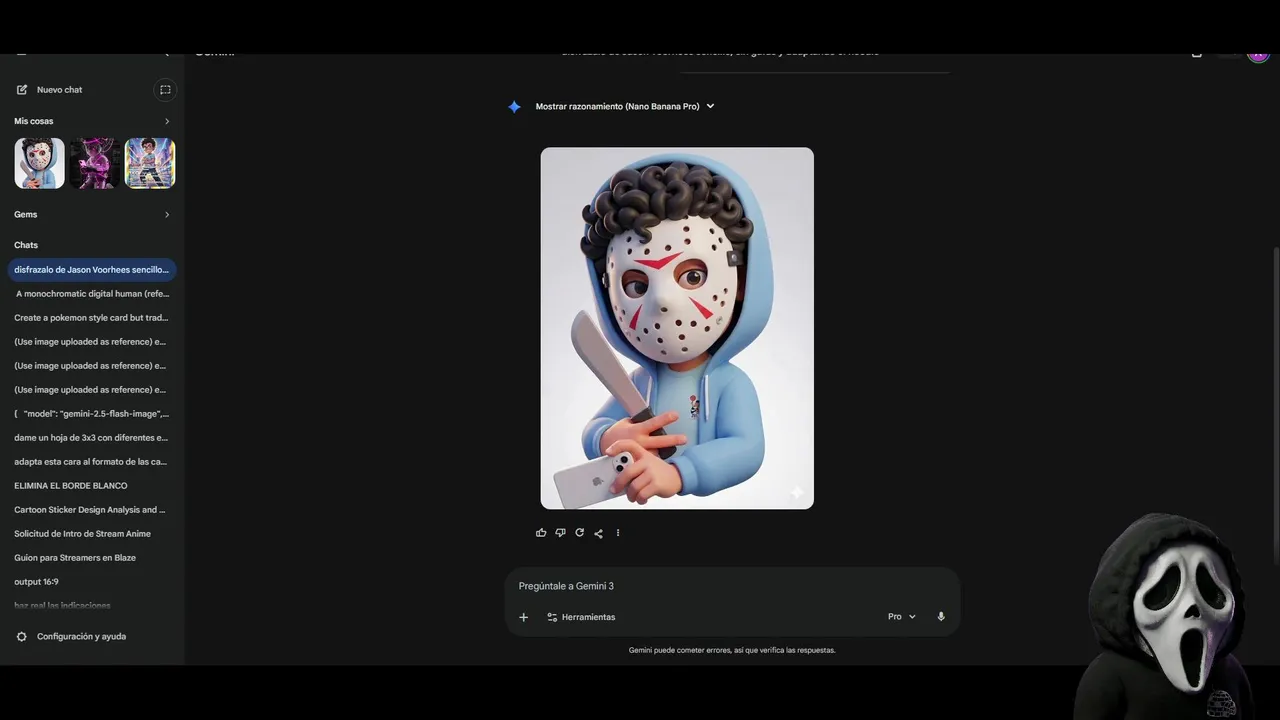Image resolution: width=1280 pixels, height=720 pixels.
Task: Open more options three-dot menu below image
Action: coord(618,533)
